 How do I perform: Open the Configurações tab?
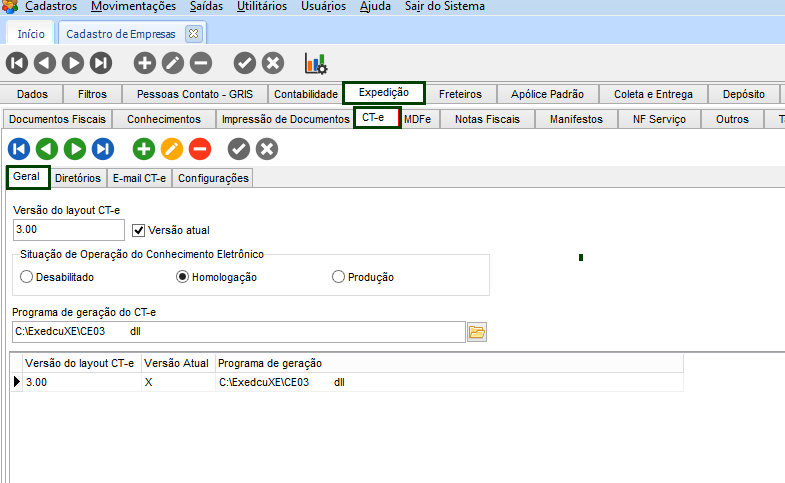click(x=213, y=178)
